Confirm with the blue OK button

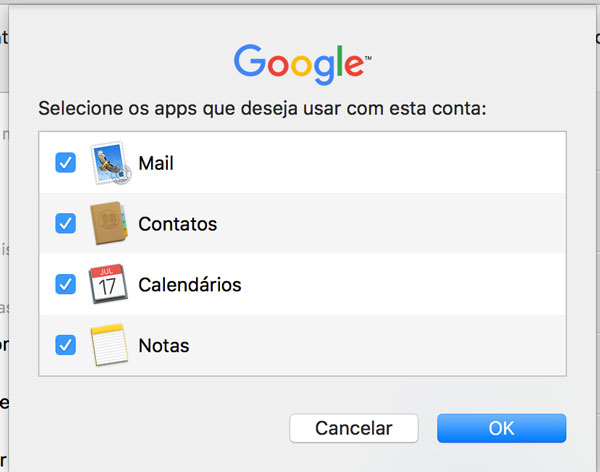pyautogui.click(x=501, y=428)
